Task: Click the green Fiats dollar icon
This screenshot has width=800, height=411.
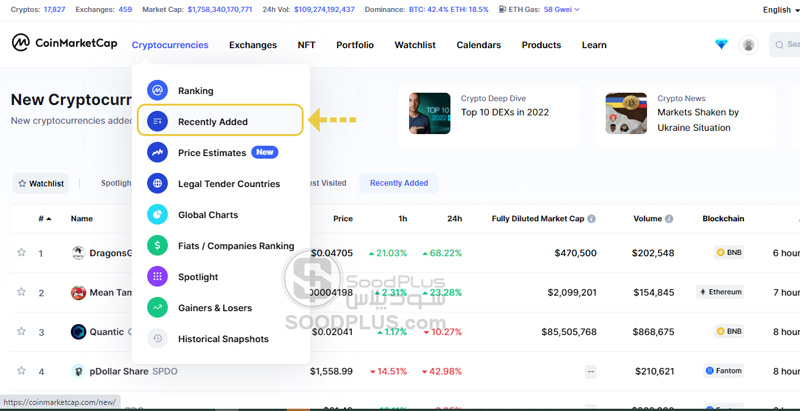Action: 157,246
